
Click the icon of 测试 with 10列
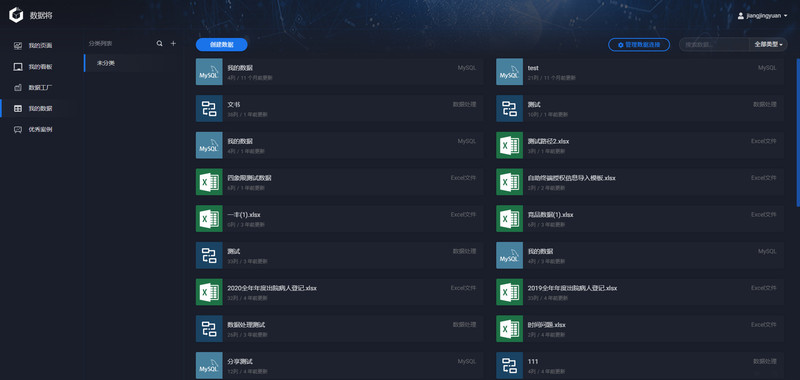tap(510, 108)
